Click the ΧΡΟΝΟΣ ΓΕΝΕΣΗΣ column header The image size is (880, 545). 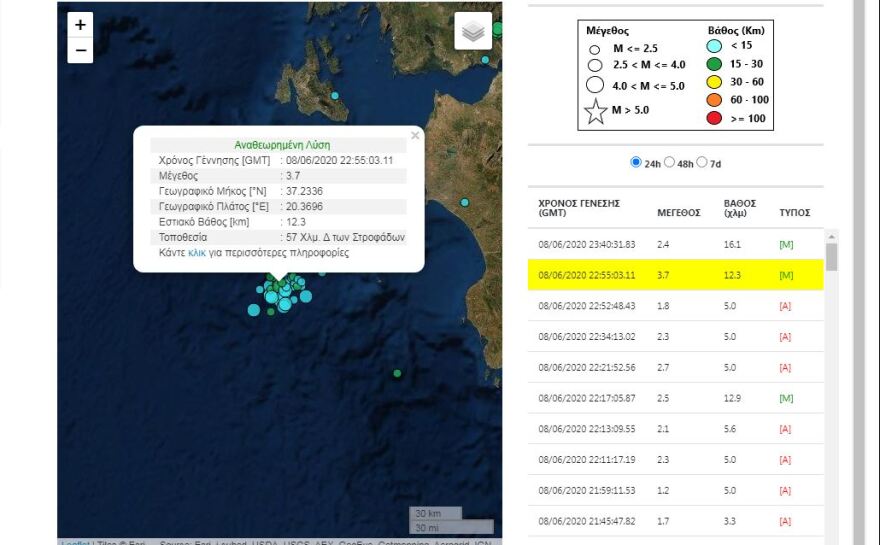coord(579,208)
